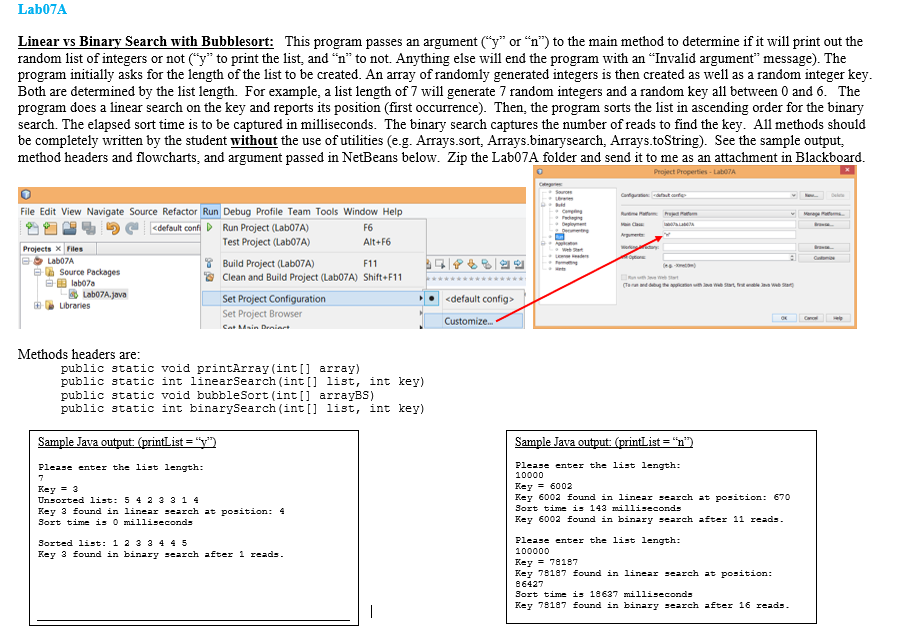Open the Configuration dropdown in Project Properties
Viewport: 909px width, 643px height.
[793, 197]
